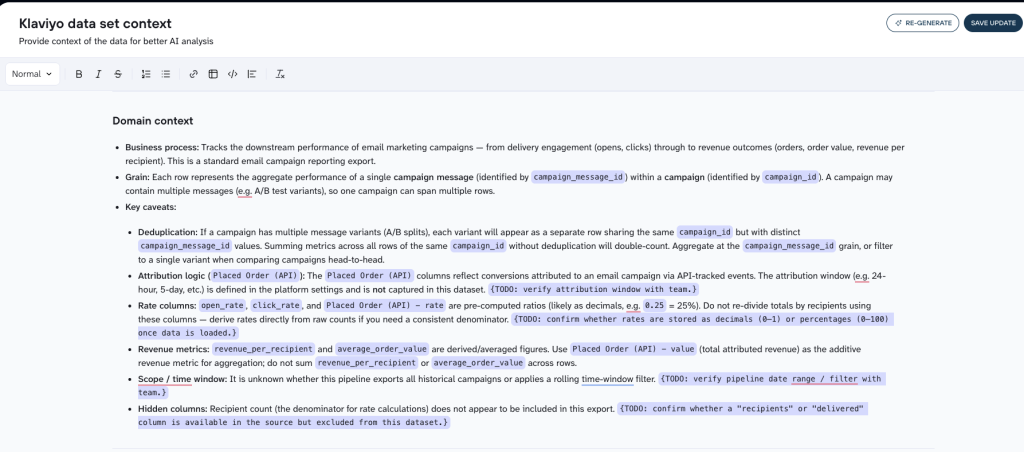Click "{TODO: verify attribution window with team.}"

point(596,289)
